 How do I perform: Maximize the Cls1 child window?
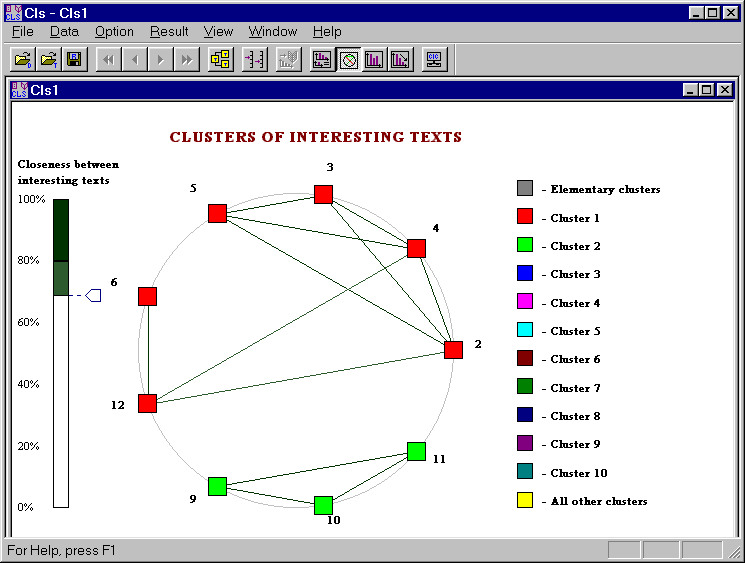pyautogui.click(x=707, y=90)
